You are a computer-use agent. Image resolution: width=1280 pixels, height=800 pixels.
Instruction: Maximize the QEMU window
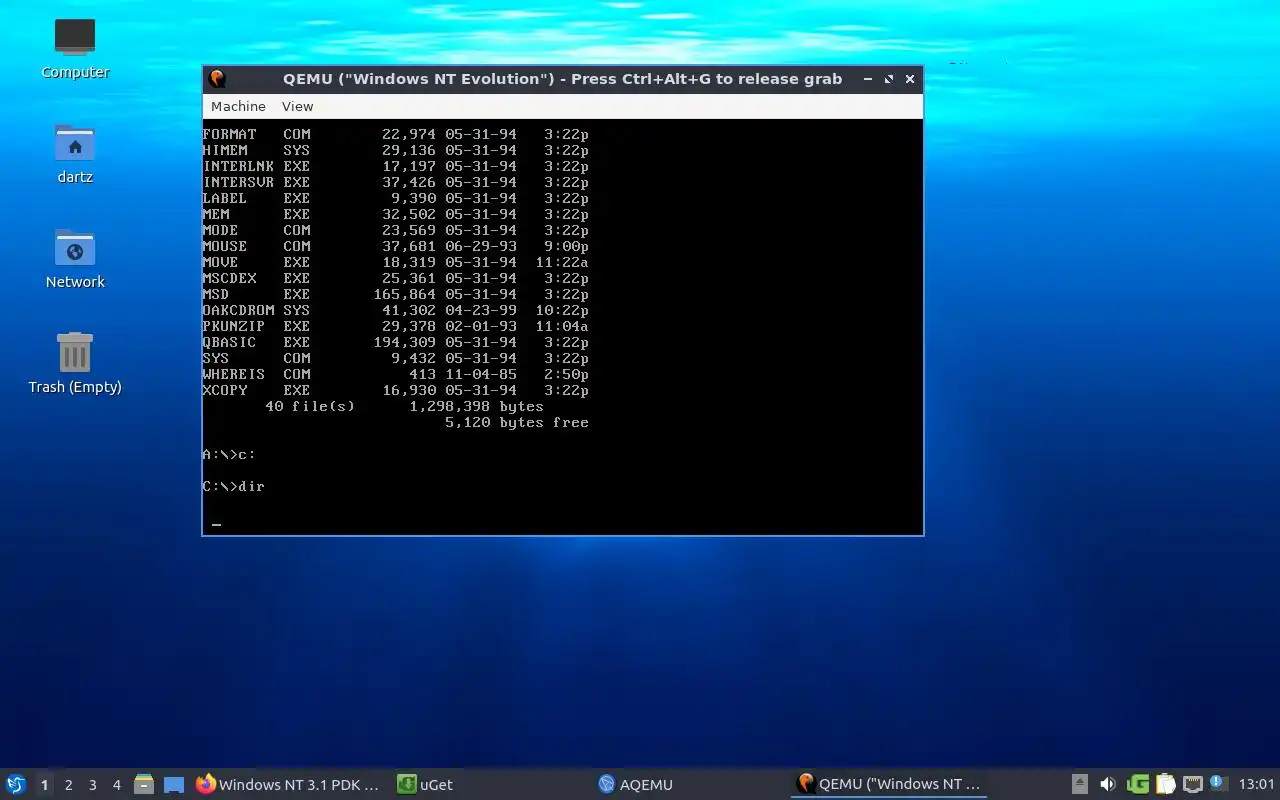coord(888,79)
